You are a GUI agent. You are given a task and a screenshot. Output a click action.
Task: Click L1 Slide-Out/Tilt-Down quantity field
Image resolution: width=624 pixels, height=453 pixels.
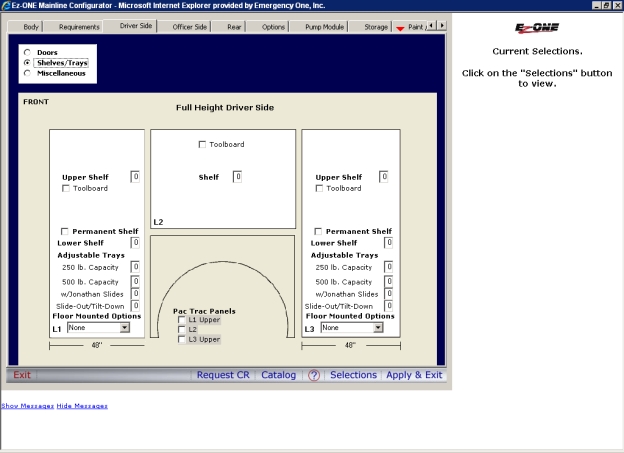click(135, 306)
